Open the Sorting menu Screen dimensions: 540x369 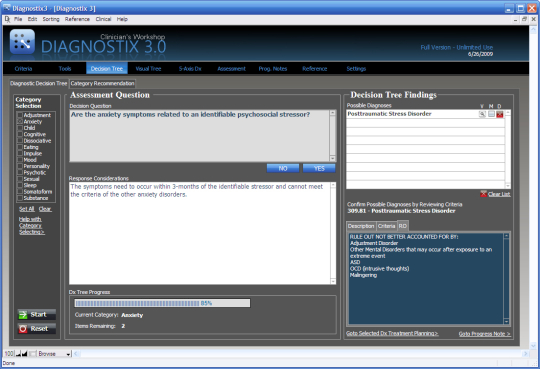(51, 19)
